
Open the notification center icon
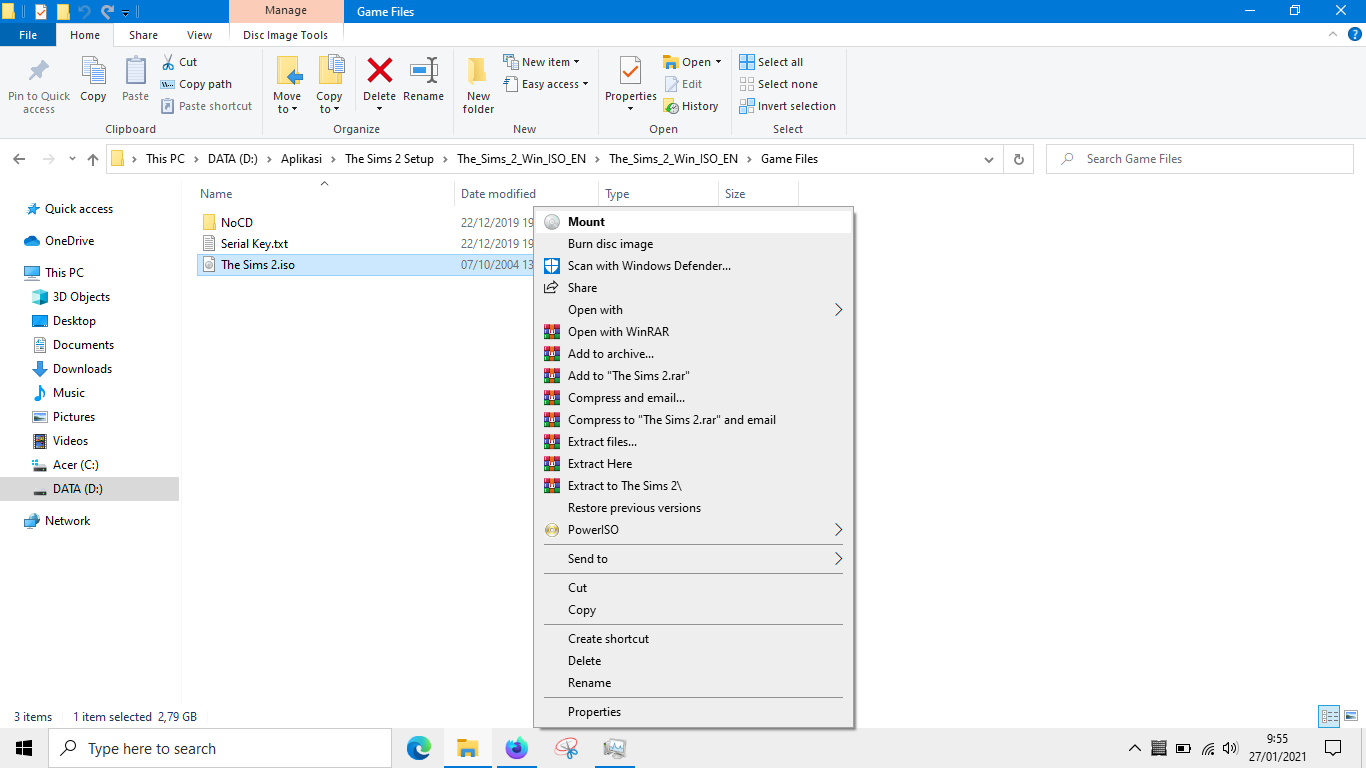pos(1332,748)
